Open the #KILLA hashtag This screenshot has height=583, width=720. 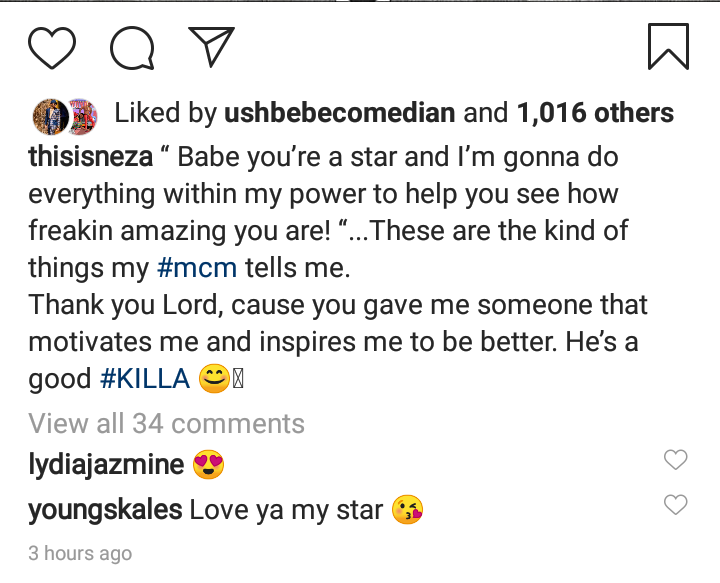145,379
